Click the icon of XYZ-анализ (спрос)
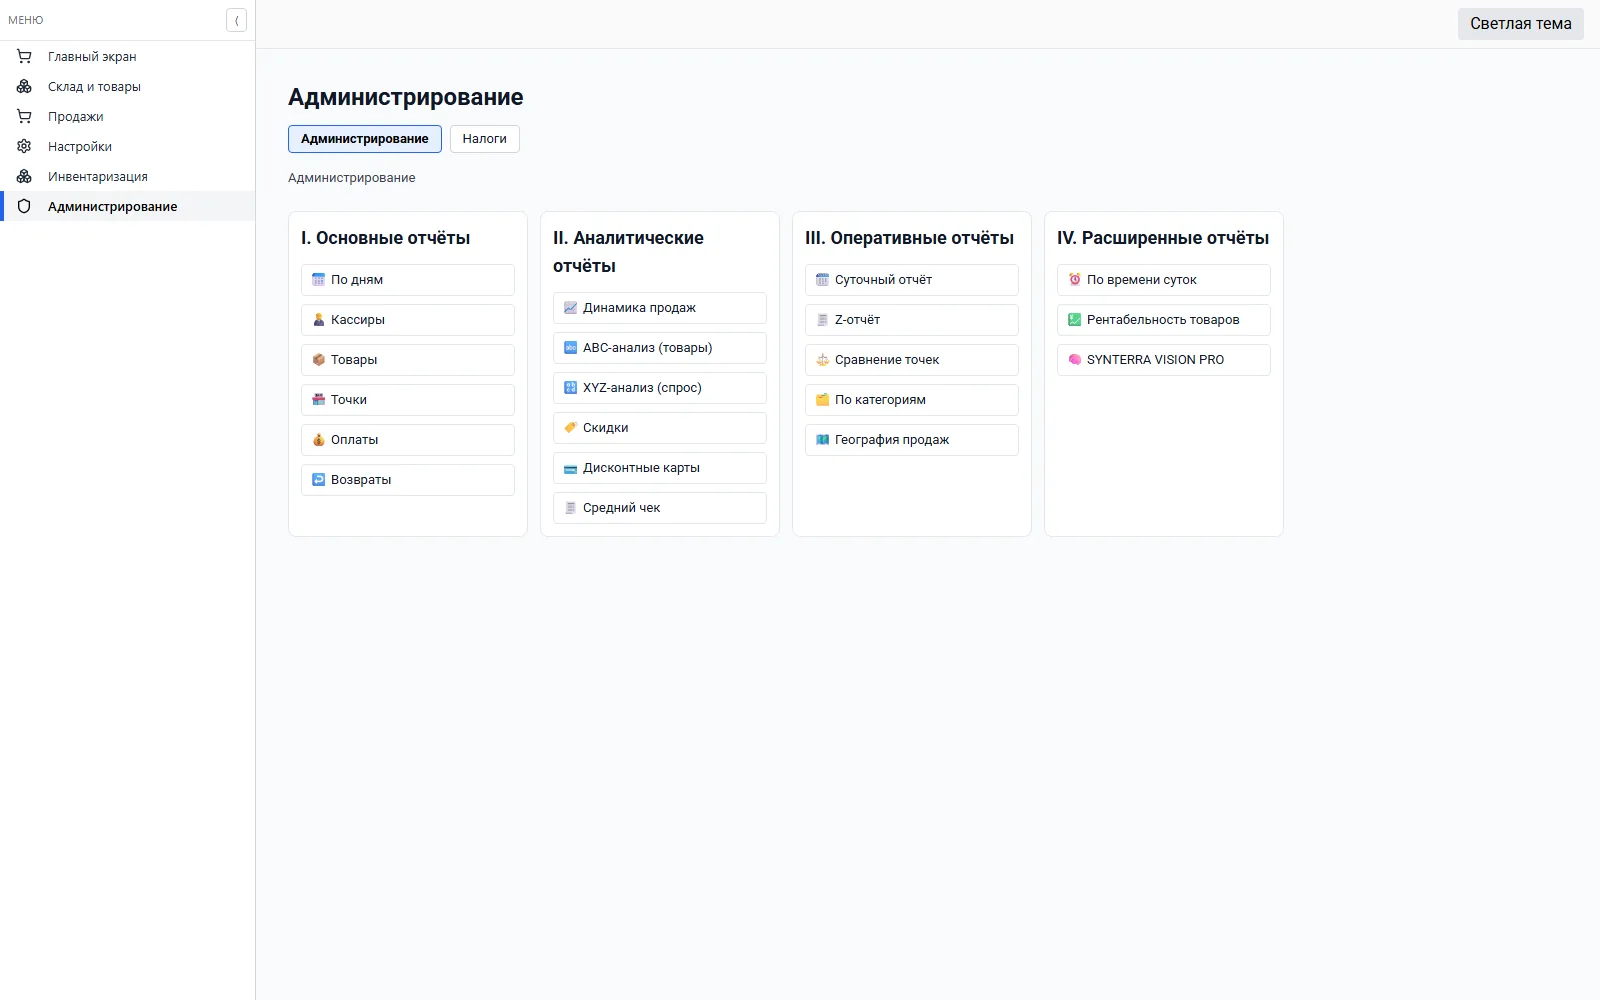1600x1000 pixels. 571,388
